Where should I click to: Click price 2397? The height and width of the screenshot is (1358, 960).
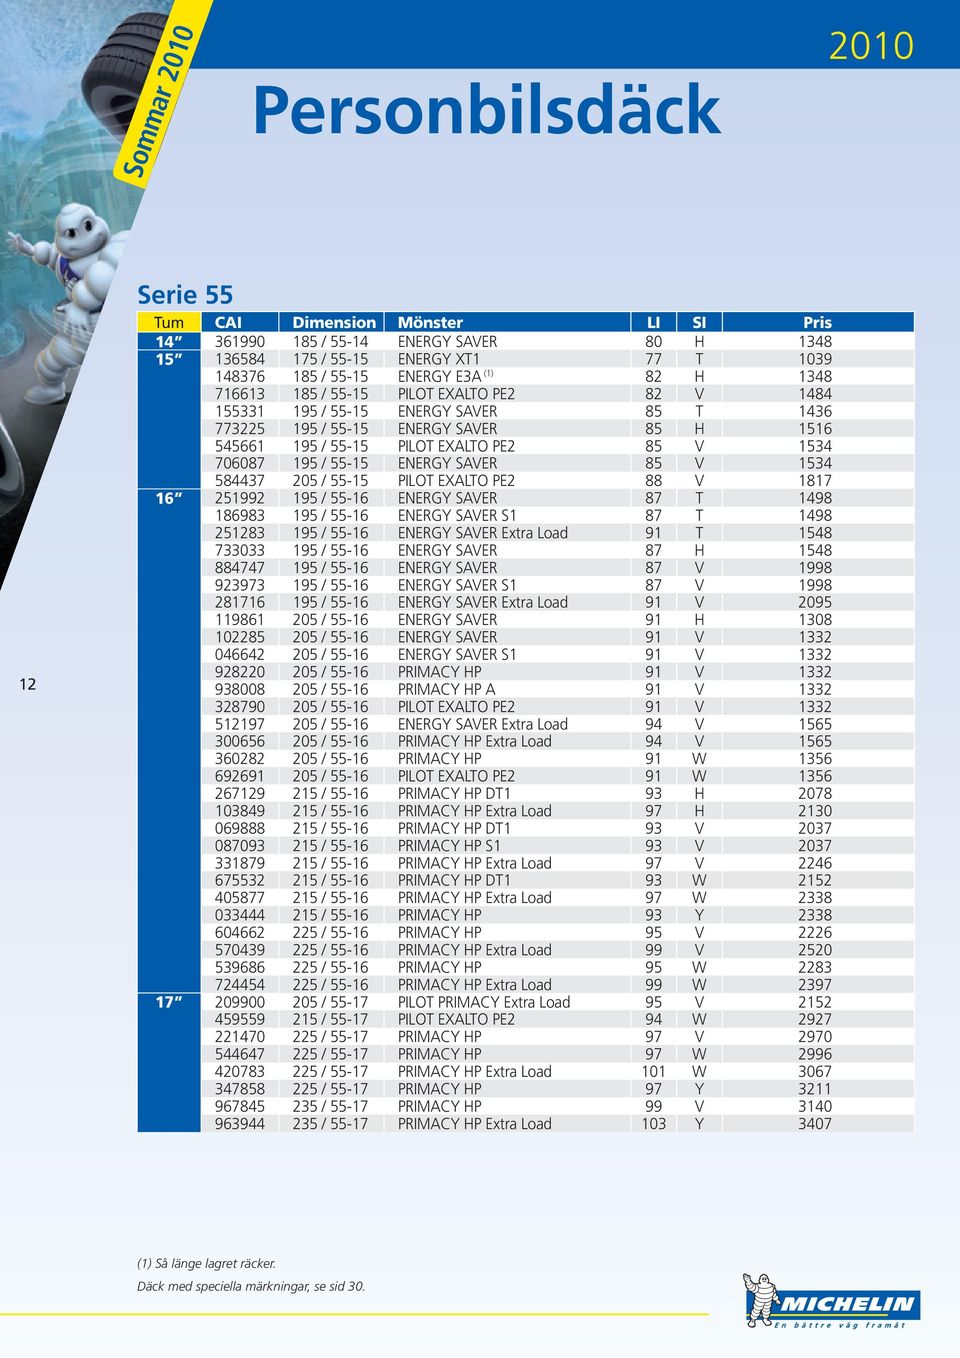(815, 985)
